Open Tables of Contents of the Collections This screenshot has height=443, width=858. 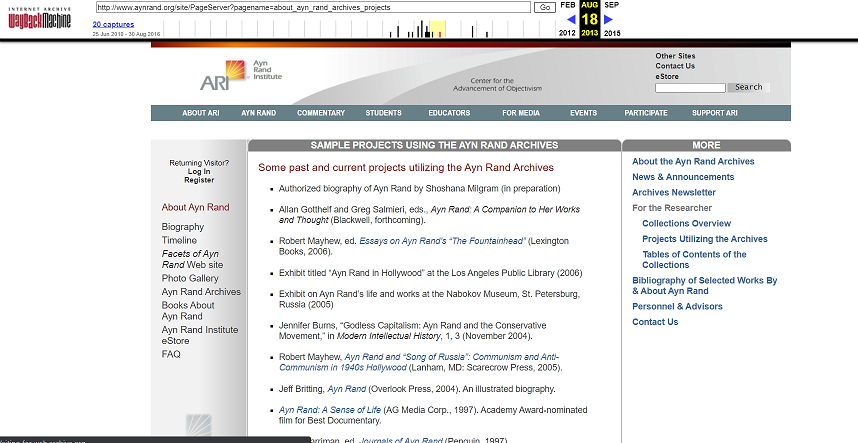[x=694, y=259]
